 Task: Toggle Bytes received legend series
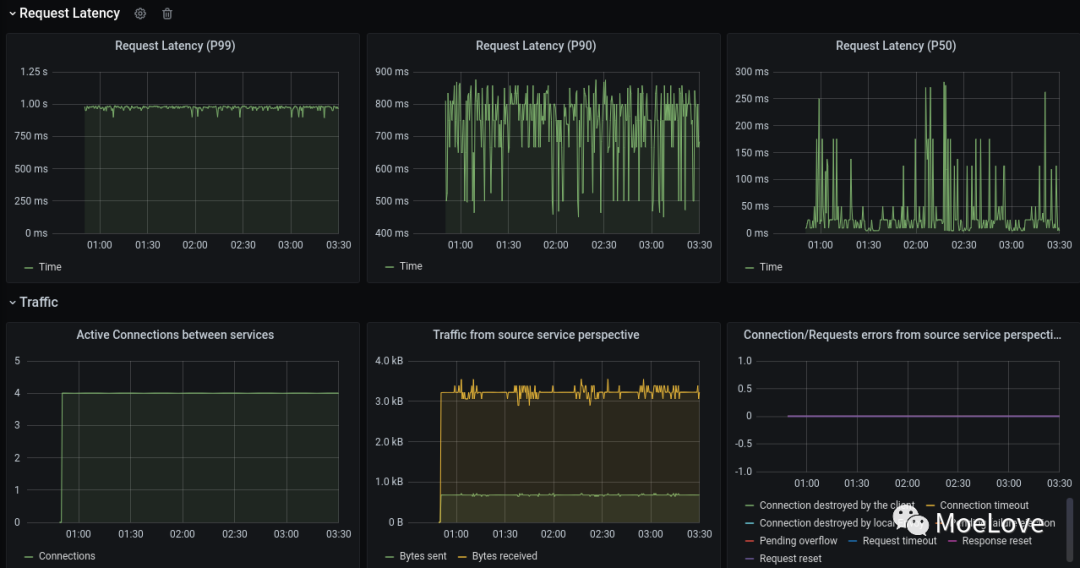click(x=504, y=556)
